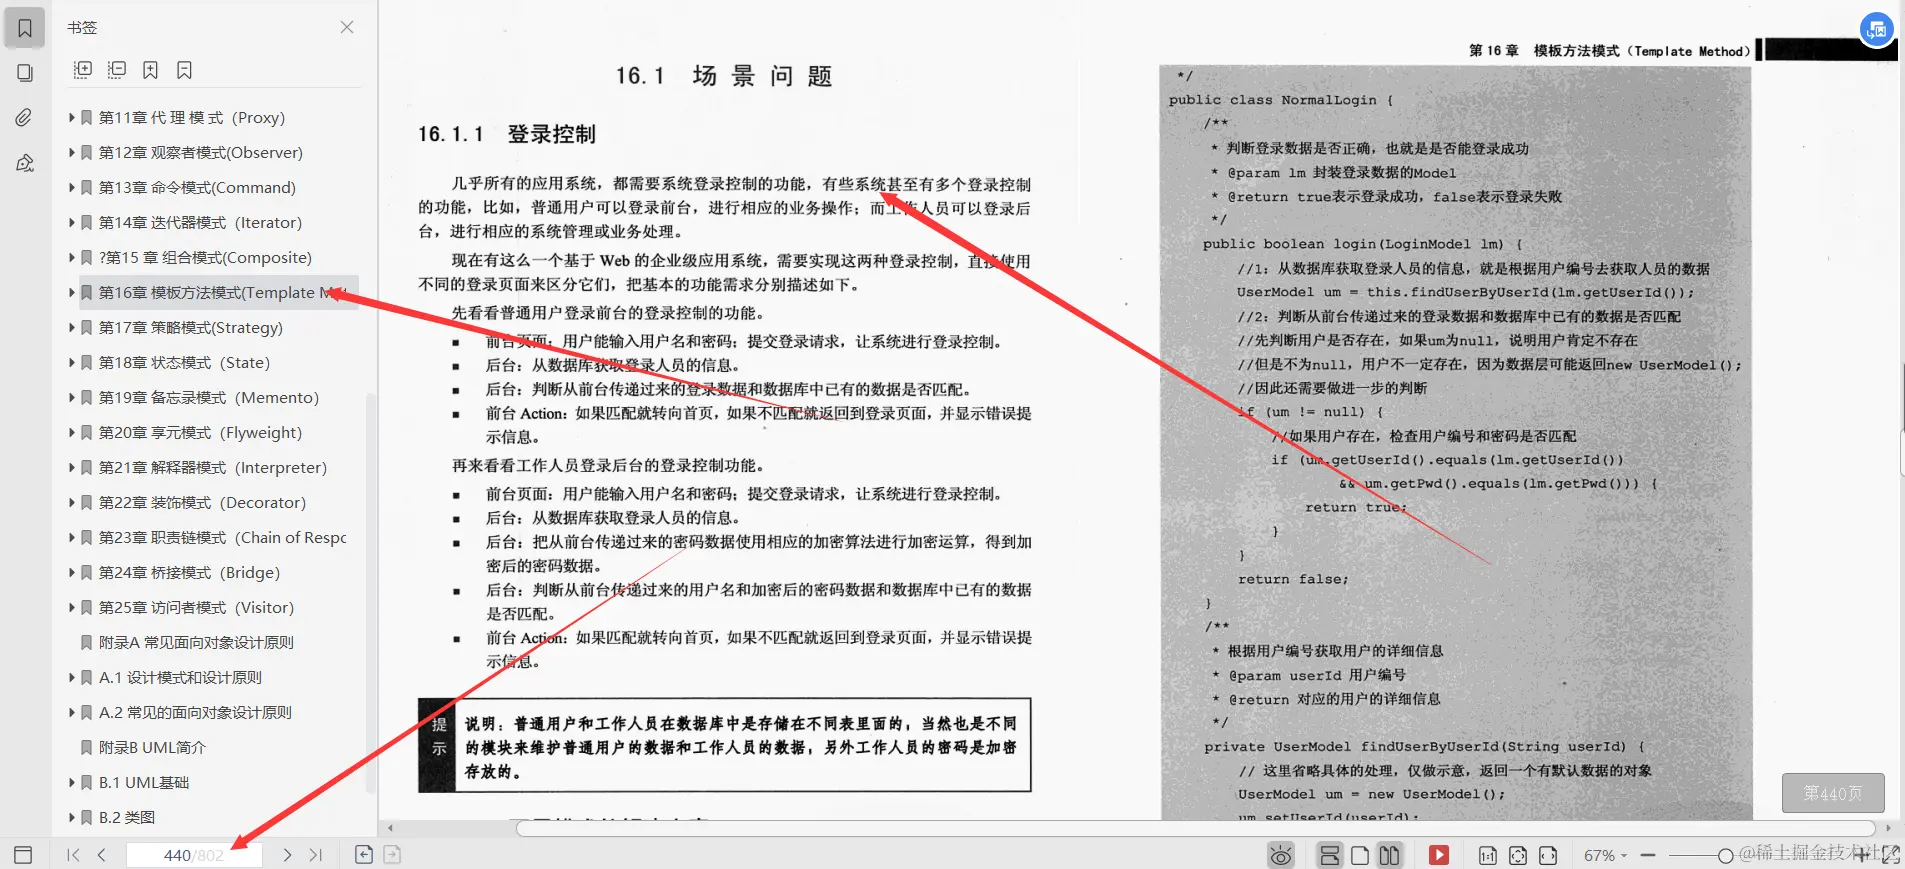Click the page number field 440/802
Screen dimensions: 1905x869
click(194, 855)
